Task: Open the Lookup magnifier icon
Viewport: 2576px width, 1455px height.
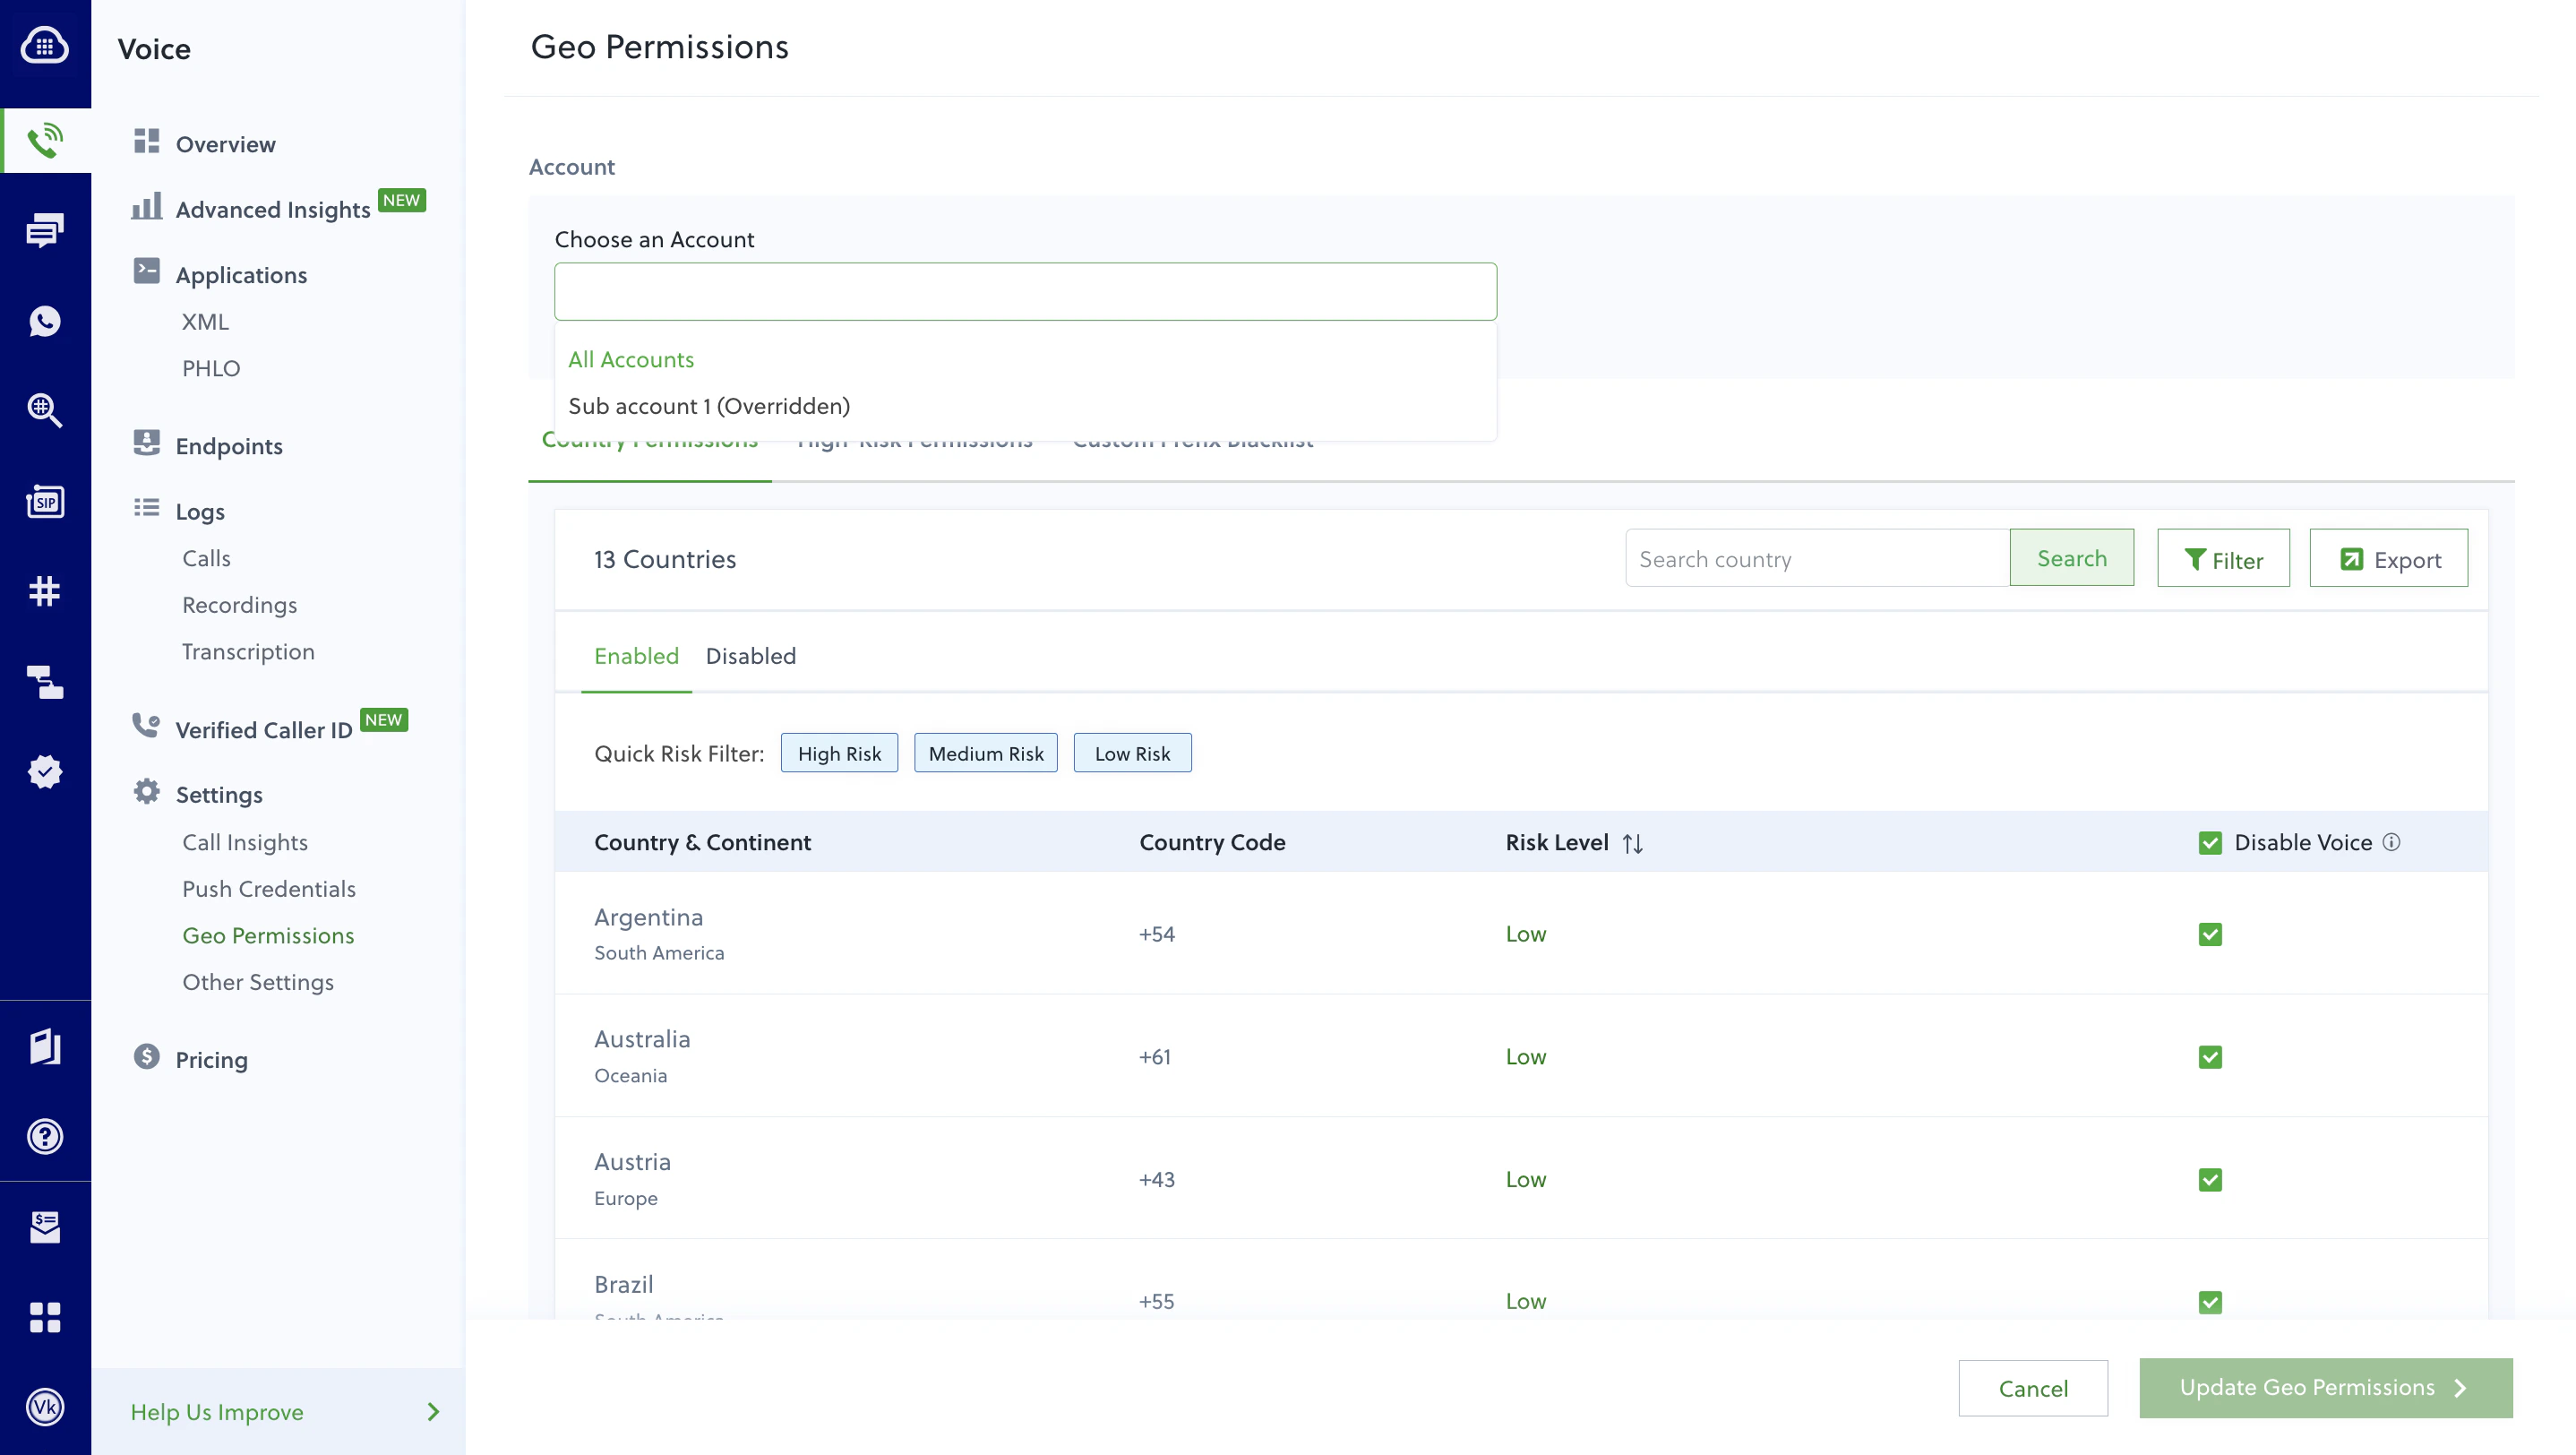Action: coord(45,411)
